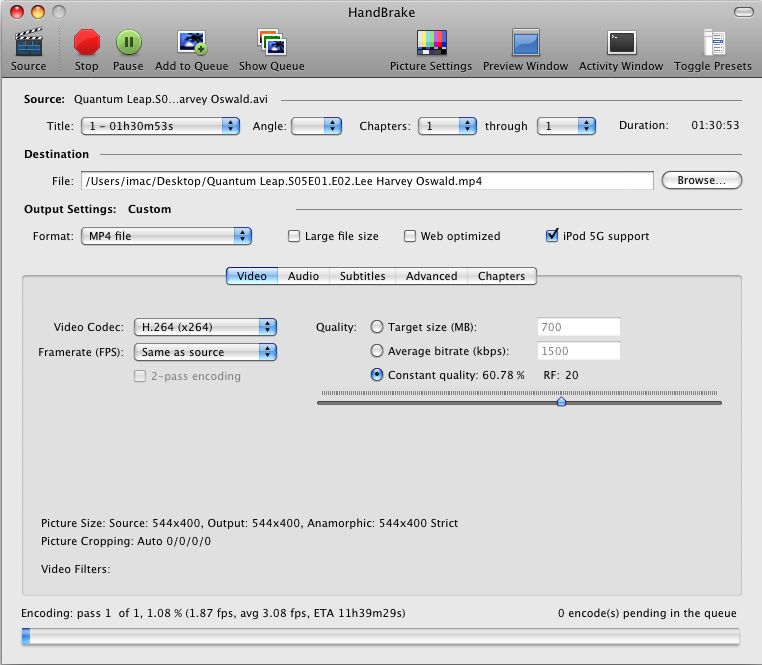Enable Web optimized checkbox
The height and width of the screenshot is (665, 762).
tap(410, 236)
